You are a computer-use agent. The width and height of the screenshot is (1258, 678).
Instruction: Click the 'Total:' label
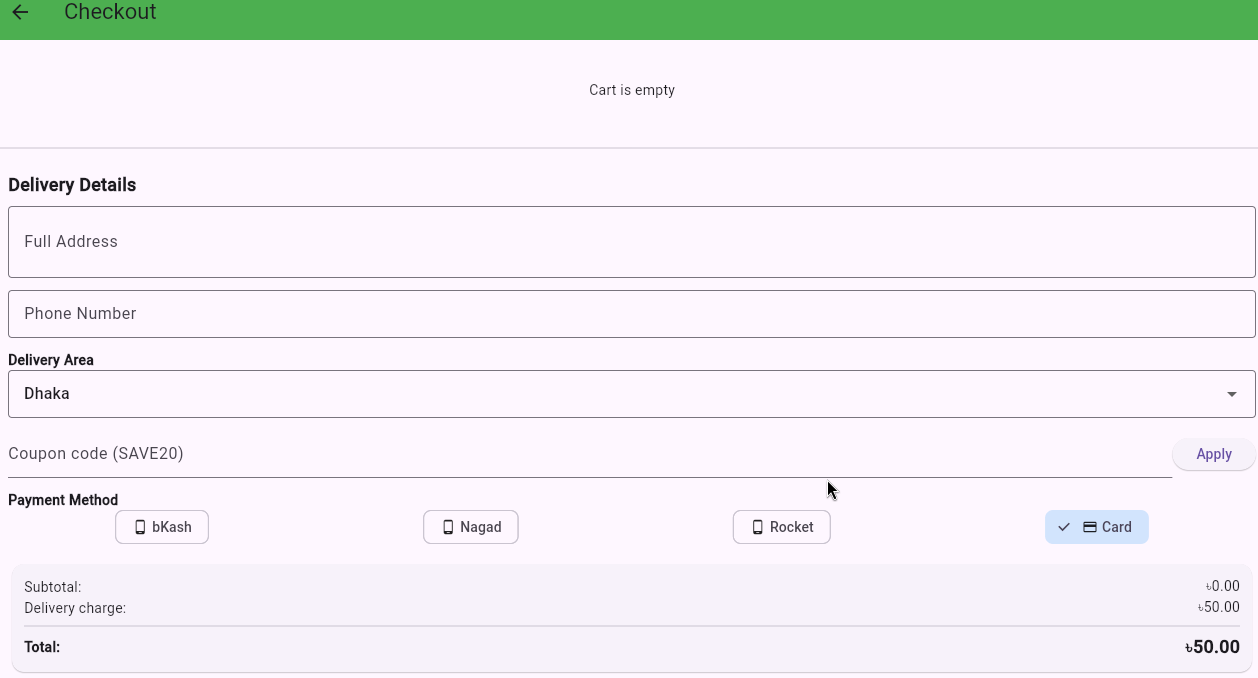pyautogui.click(x=42, y=647)
